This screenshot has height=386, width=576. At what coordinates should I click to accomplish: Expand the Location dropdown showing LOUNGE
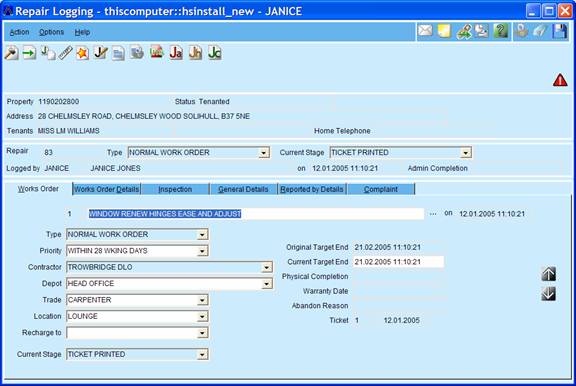[x=202, y=317]
